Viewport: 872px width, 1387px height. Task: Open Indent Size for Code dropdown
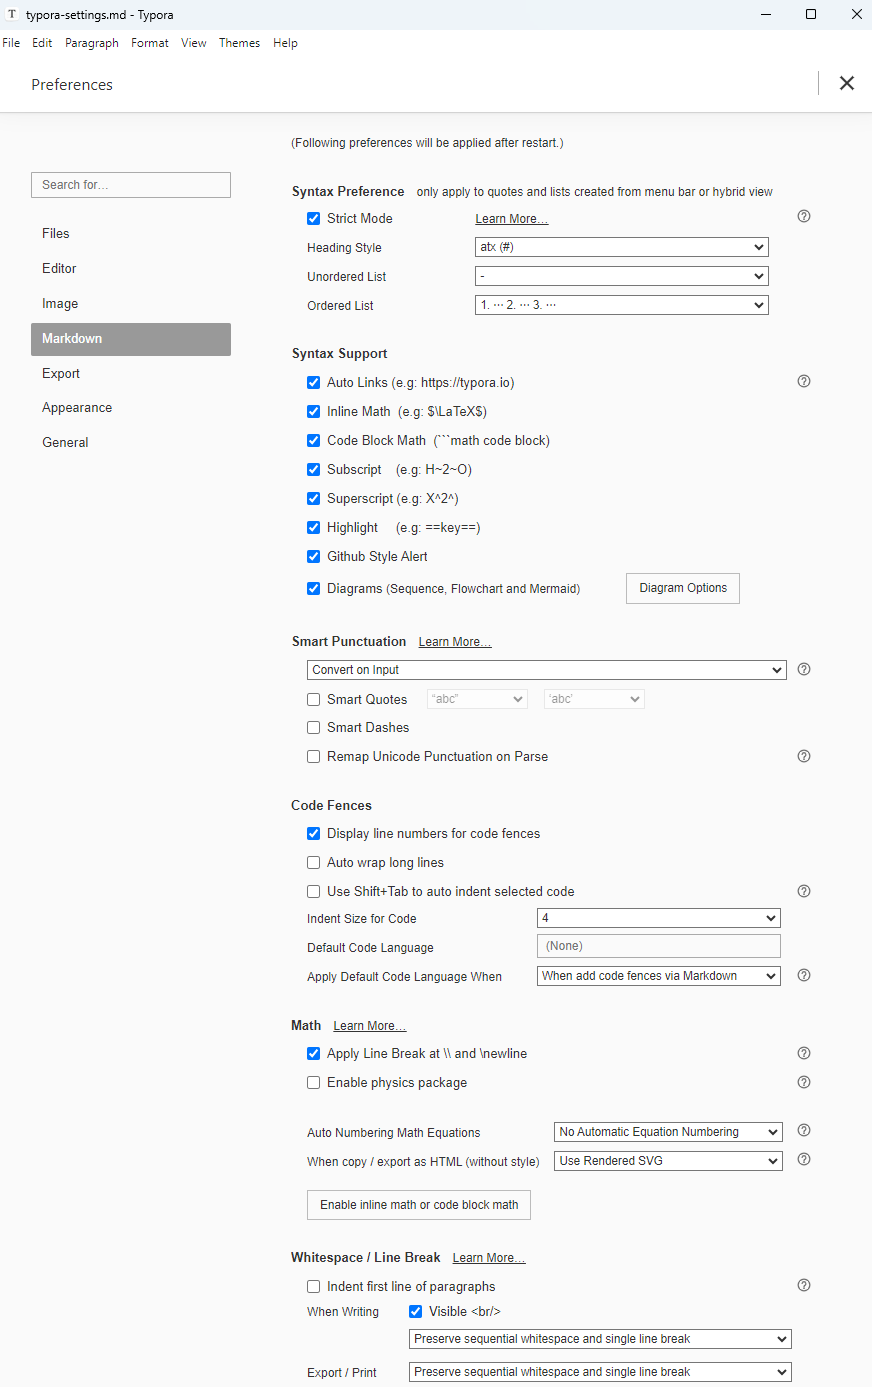(658, 918)
